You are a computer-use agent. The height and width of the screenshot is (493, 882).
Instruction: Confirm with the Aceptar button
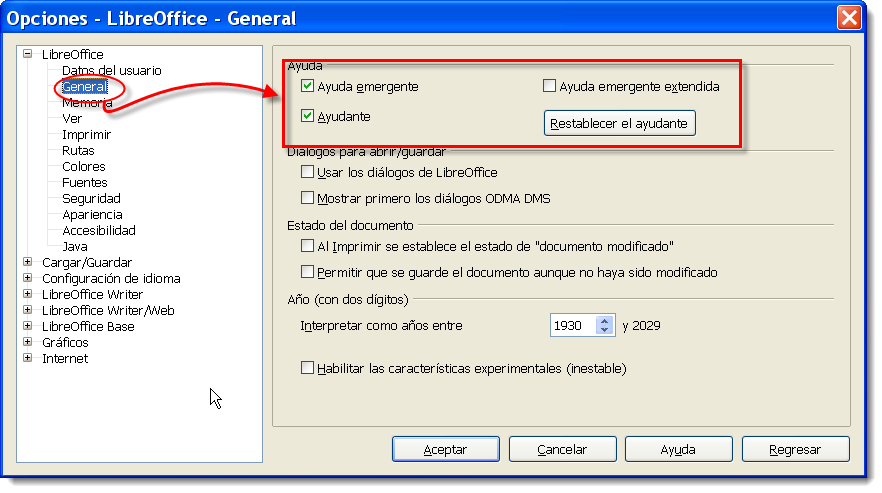click(446, 449)
